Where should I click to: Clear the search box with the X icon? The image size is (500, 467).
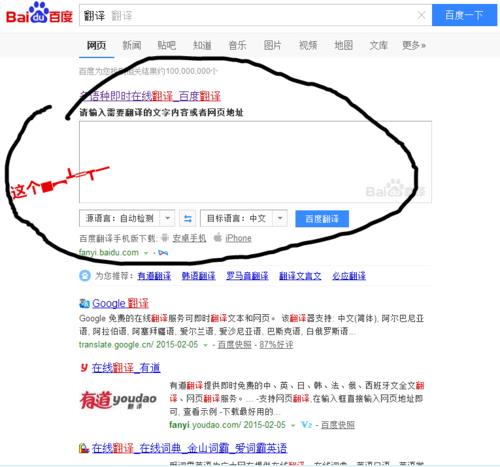point(421,15)
